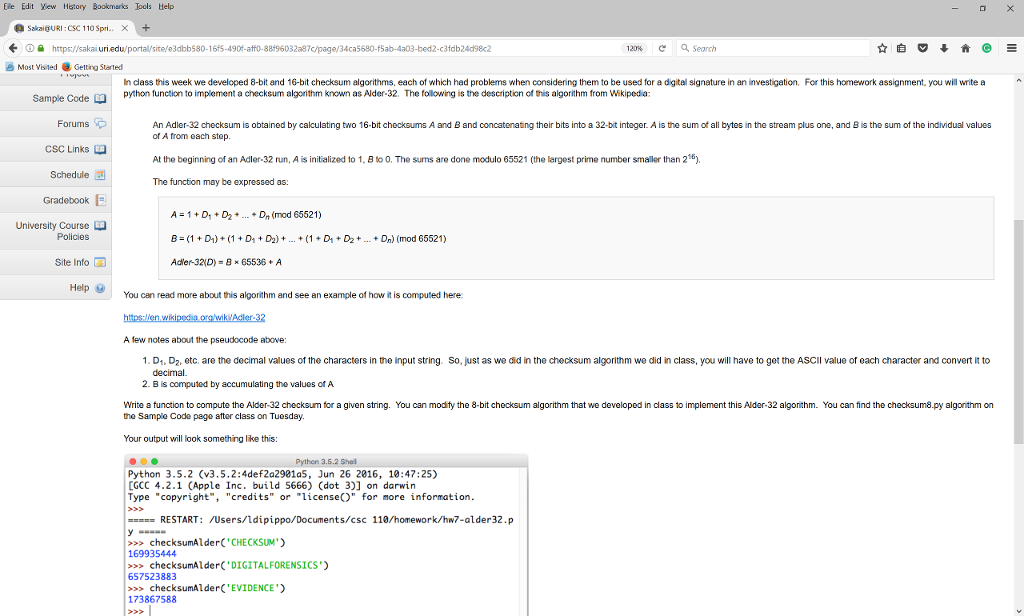Open the Firefox hamburger menu
Image resolution: width=1024 pixels, height=616 pixels.
coord(1010,48)
